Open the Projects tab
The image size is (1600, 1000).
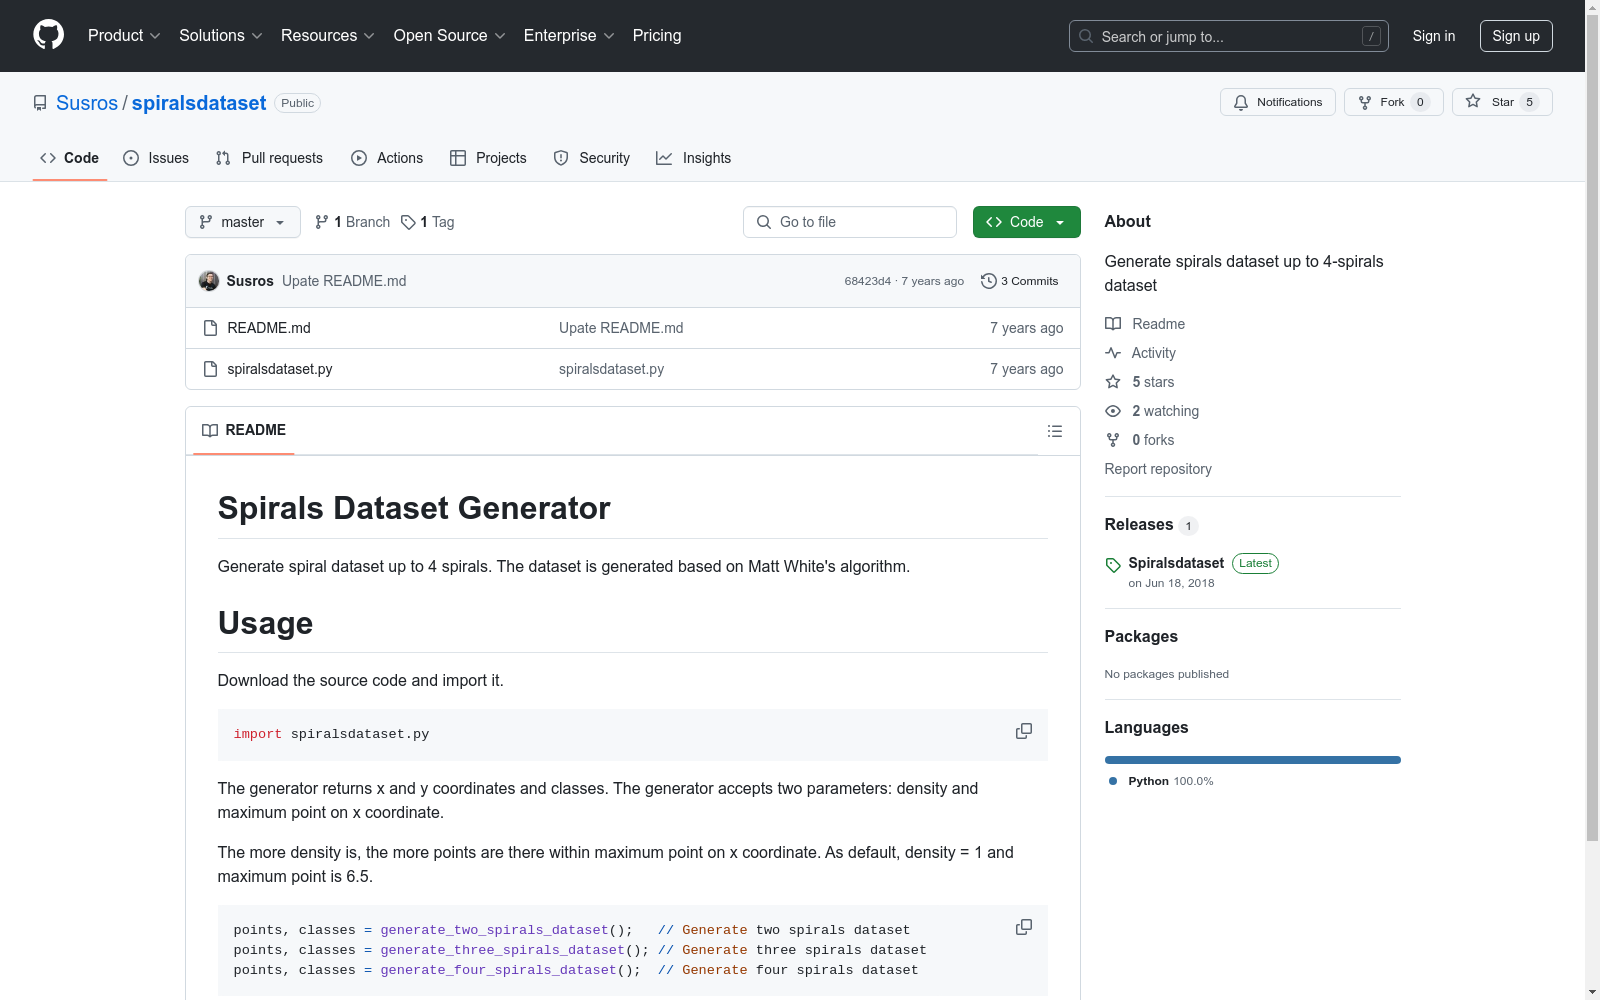488,158
